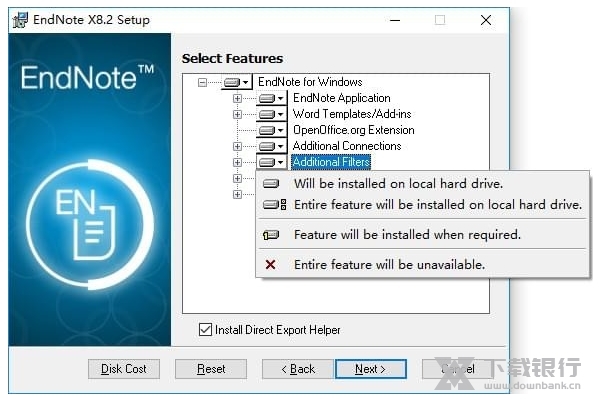Click the local hard drive icon in menu
Image resolution: width=599 pixels, height=399 pixels.
271,184
